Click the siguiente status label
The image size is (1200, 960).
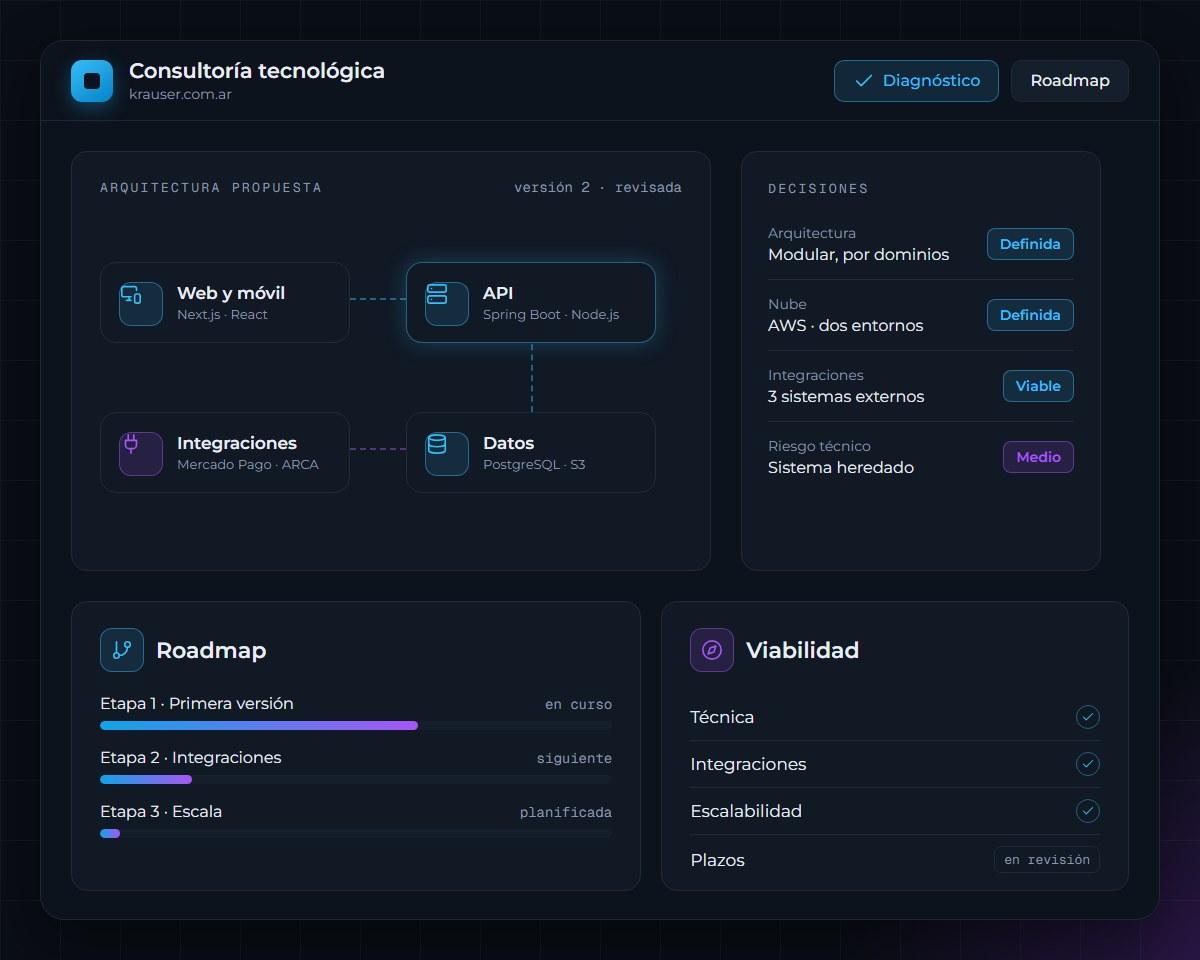574,758
